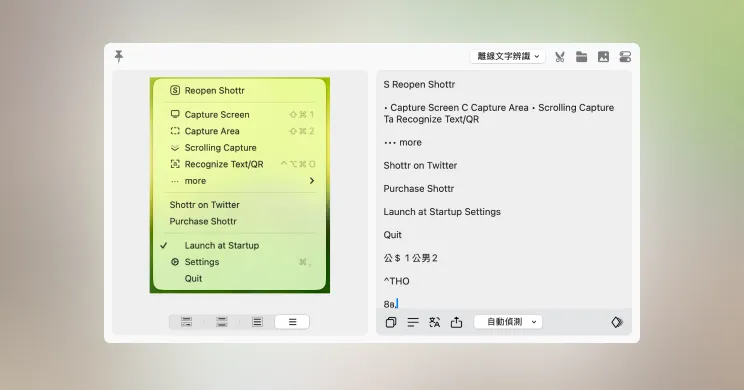Open a file with the folder icon

pyautogui.click(x=581, y=57)
